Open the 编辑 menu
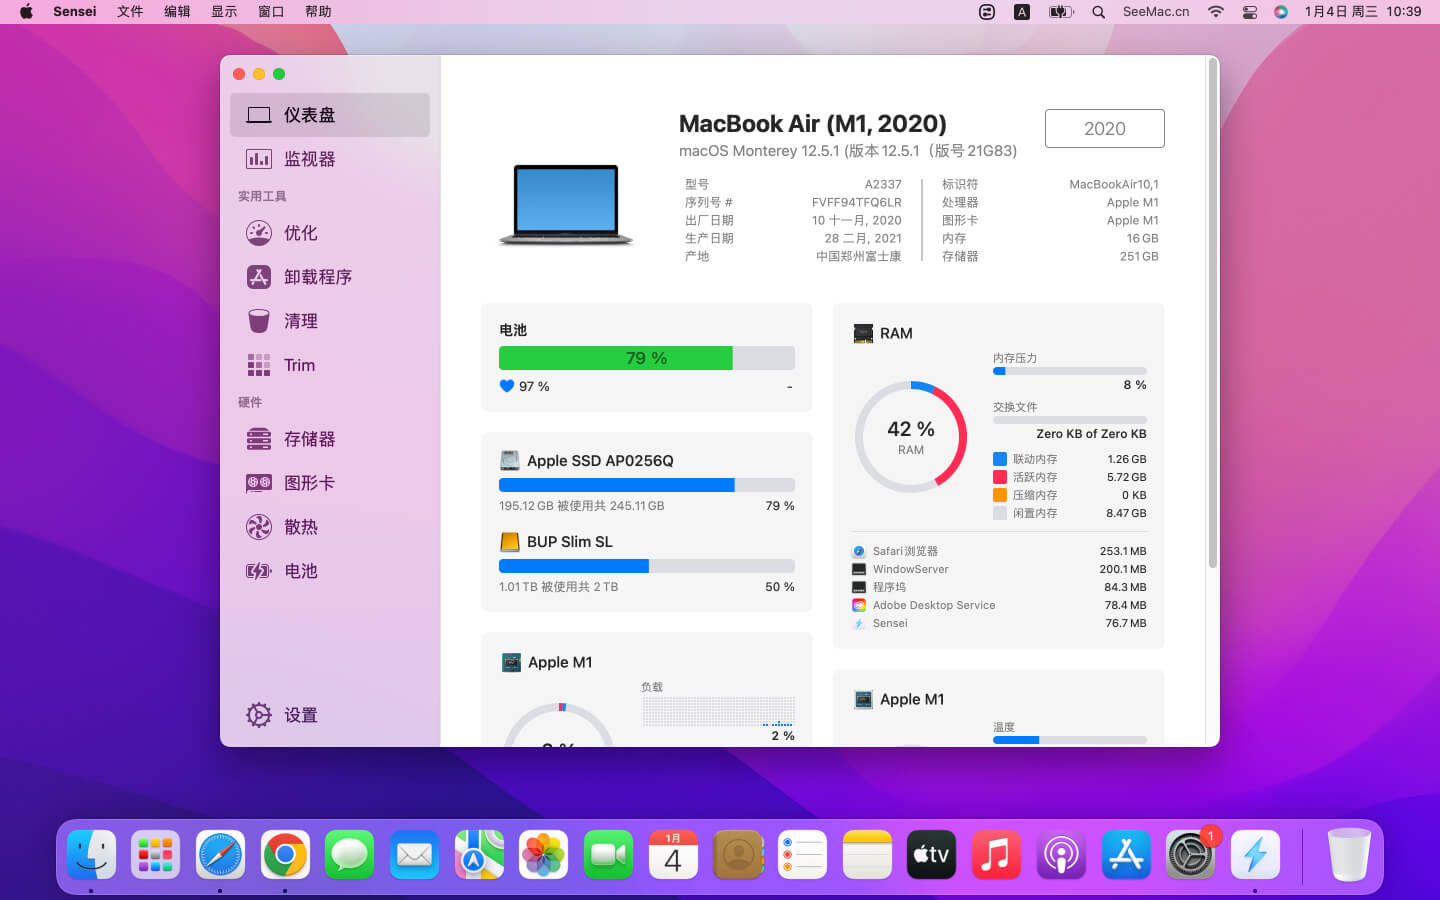 click(x=177, y=12)
